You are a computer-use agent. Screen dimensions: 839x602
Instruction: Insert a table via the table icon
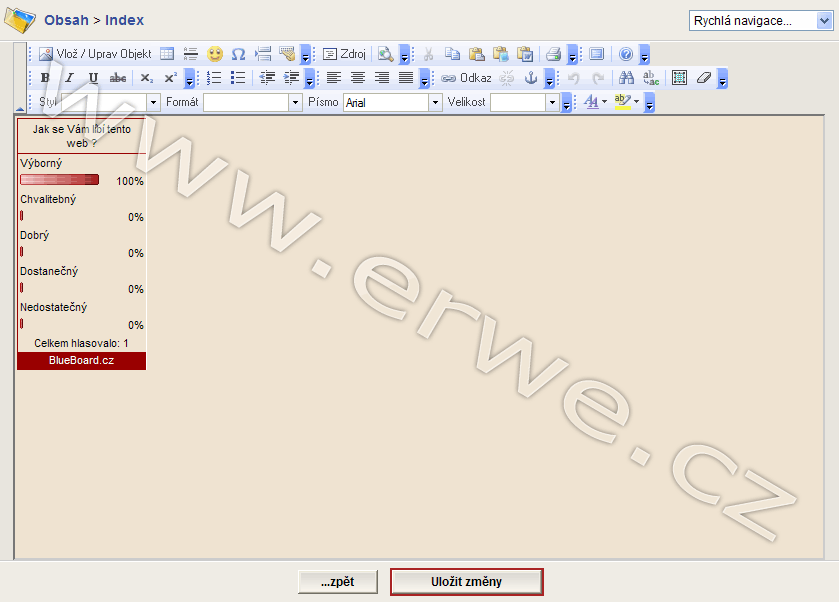[x=167, y=54]
